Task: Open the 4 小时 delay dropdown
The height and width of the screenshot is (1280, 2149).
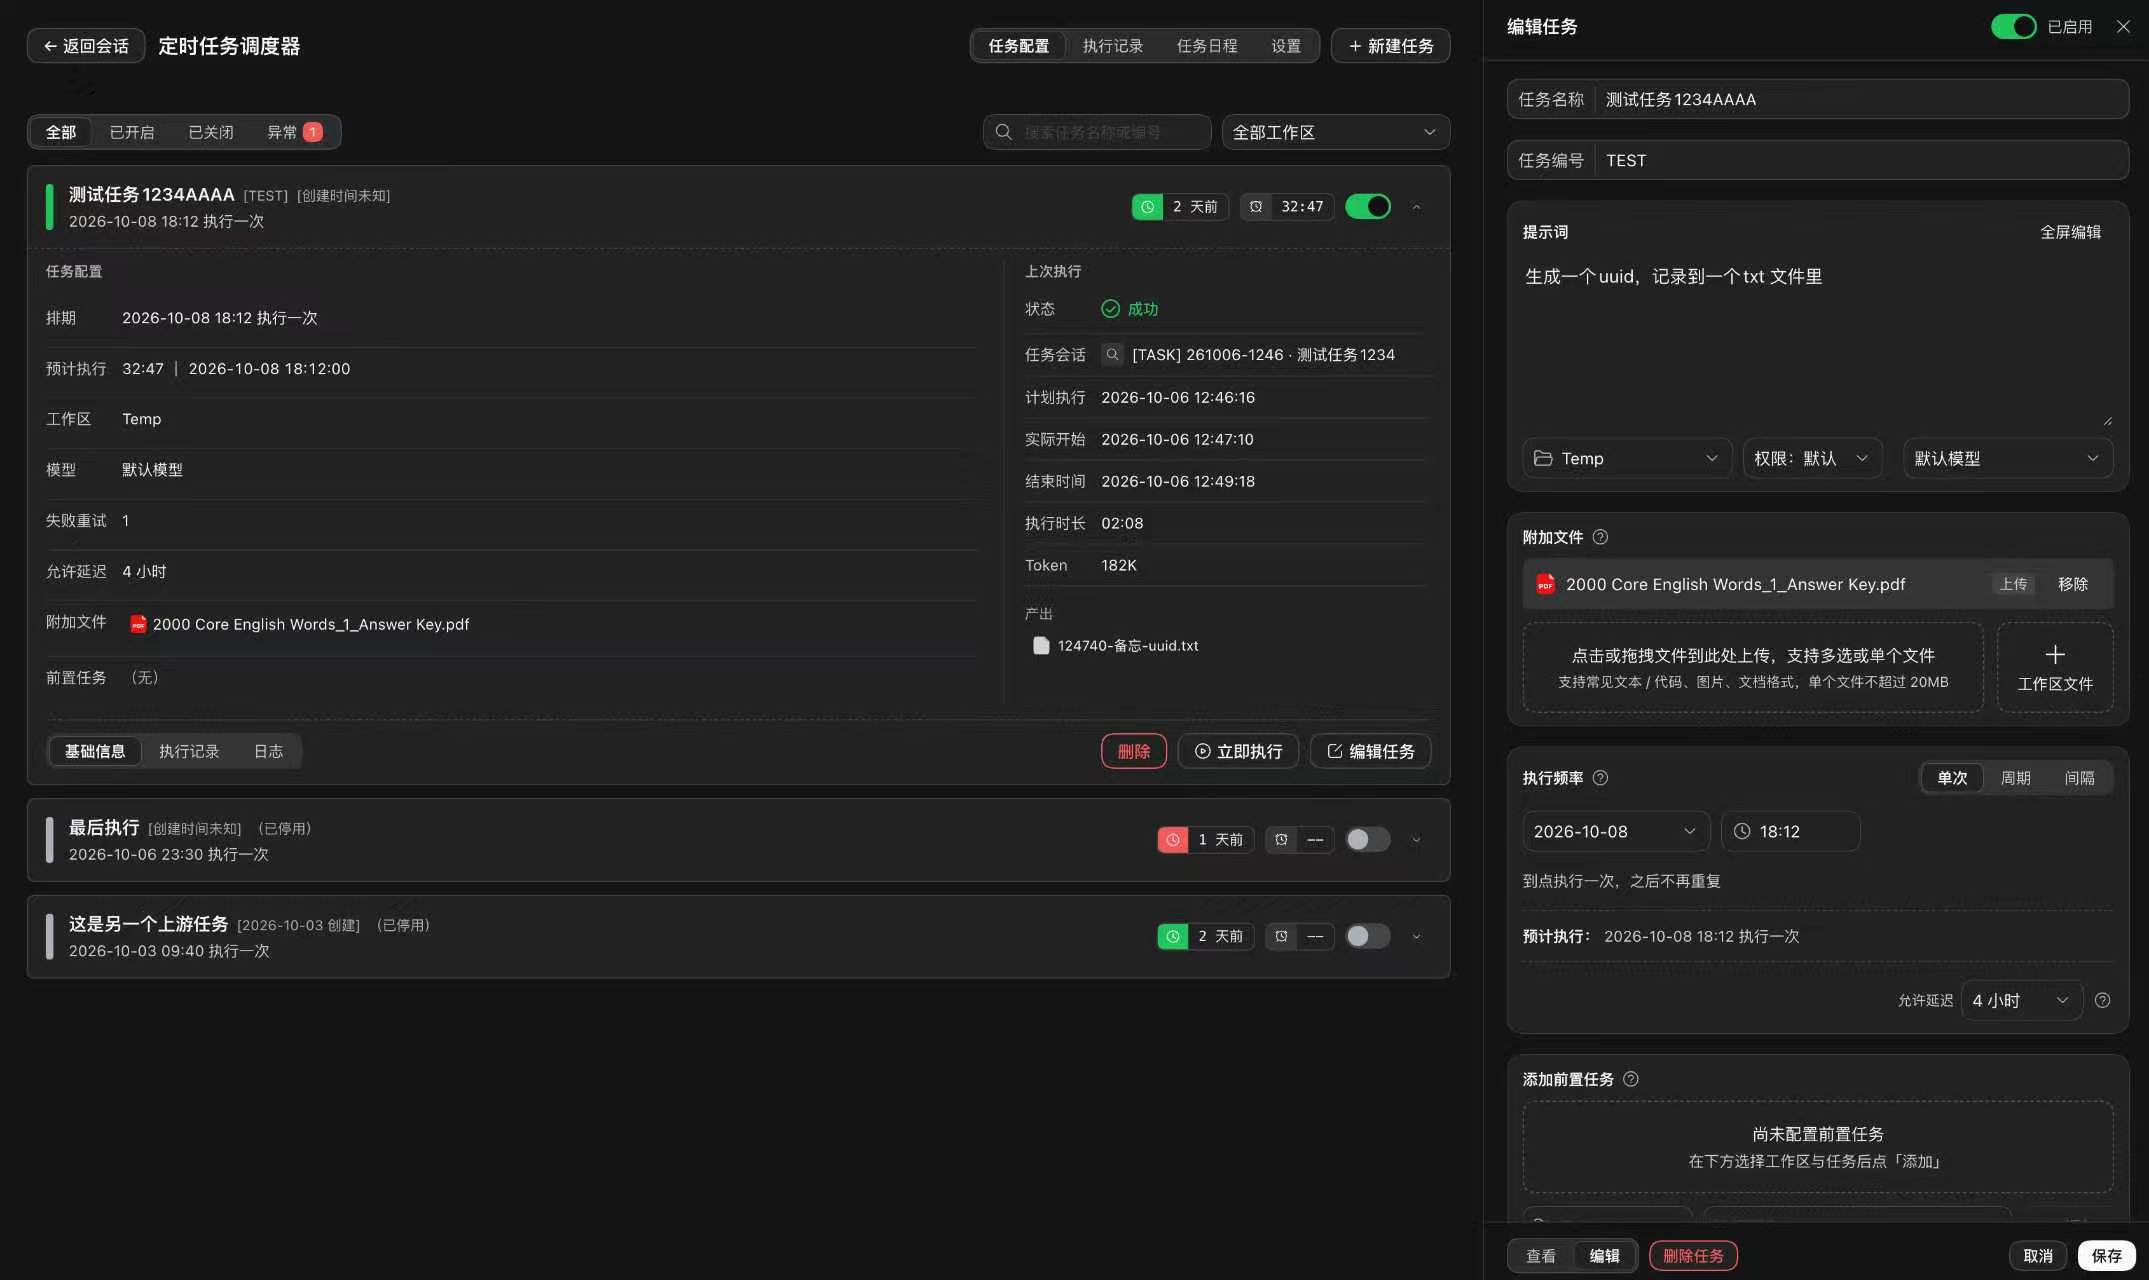Action: pyautogui.click(x=2021, y=1001)
